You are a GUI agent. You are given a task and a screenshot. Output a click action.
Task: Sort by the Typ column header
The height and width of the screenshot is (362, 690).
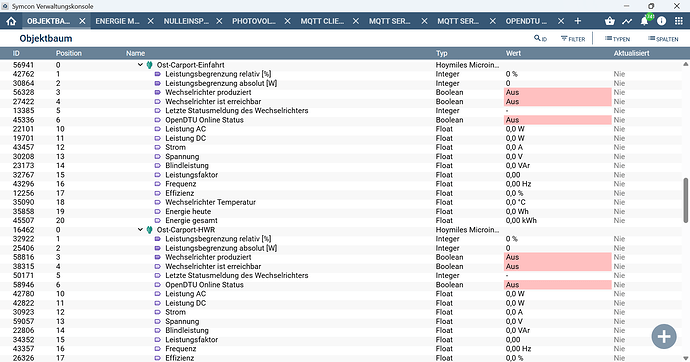coord(442,53)
